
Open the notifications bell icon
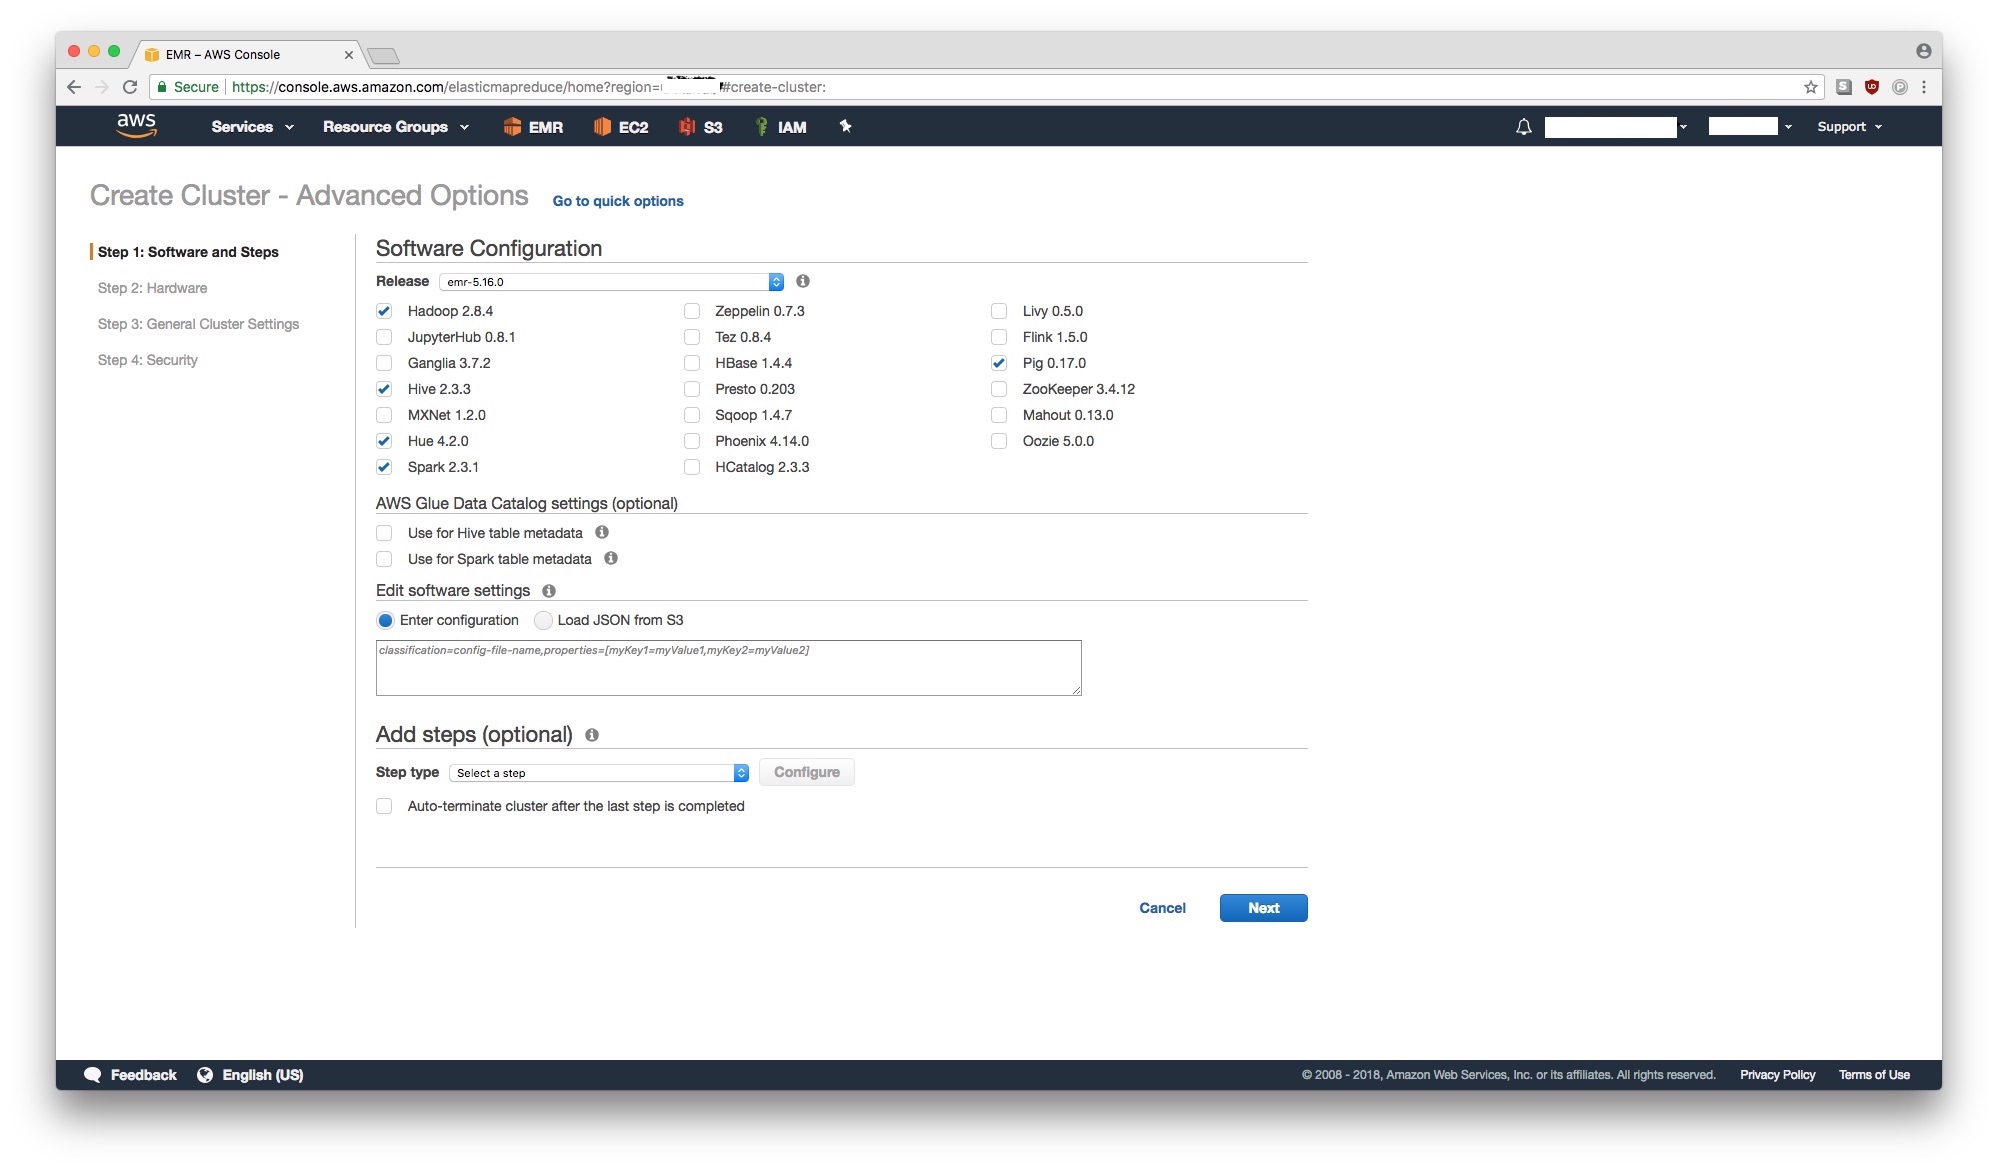(x=1522, y=126)
